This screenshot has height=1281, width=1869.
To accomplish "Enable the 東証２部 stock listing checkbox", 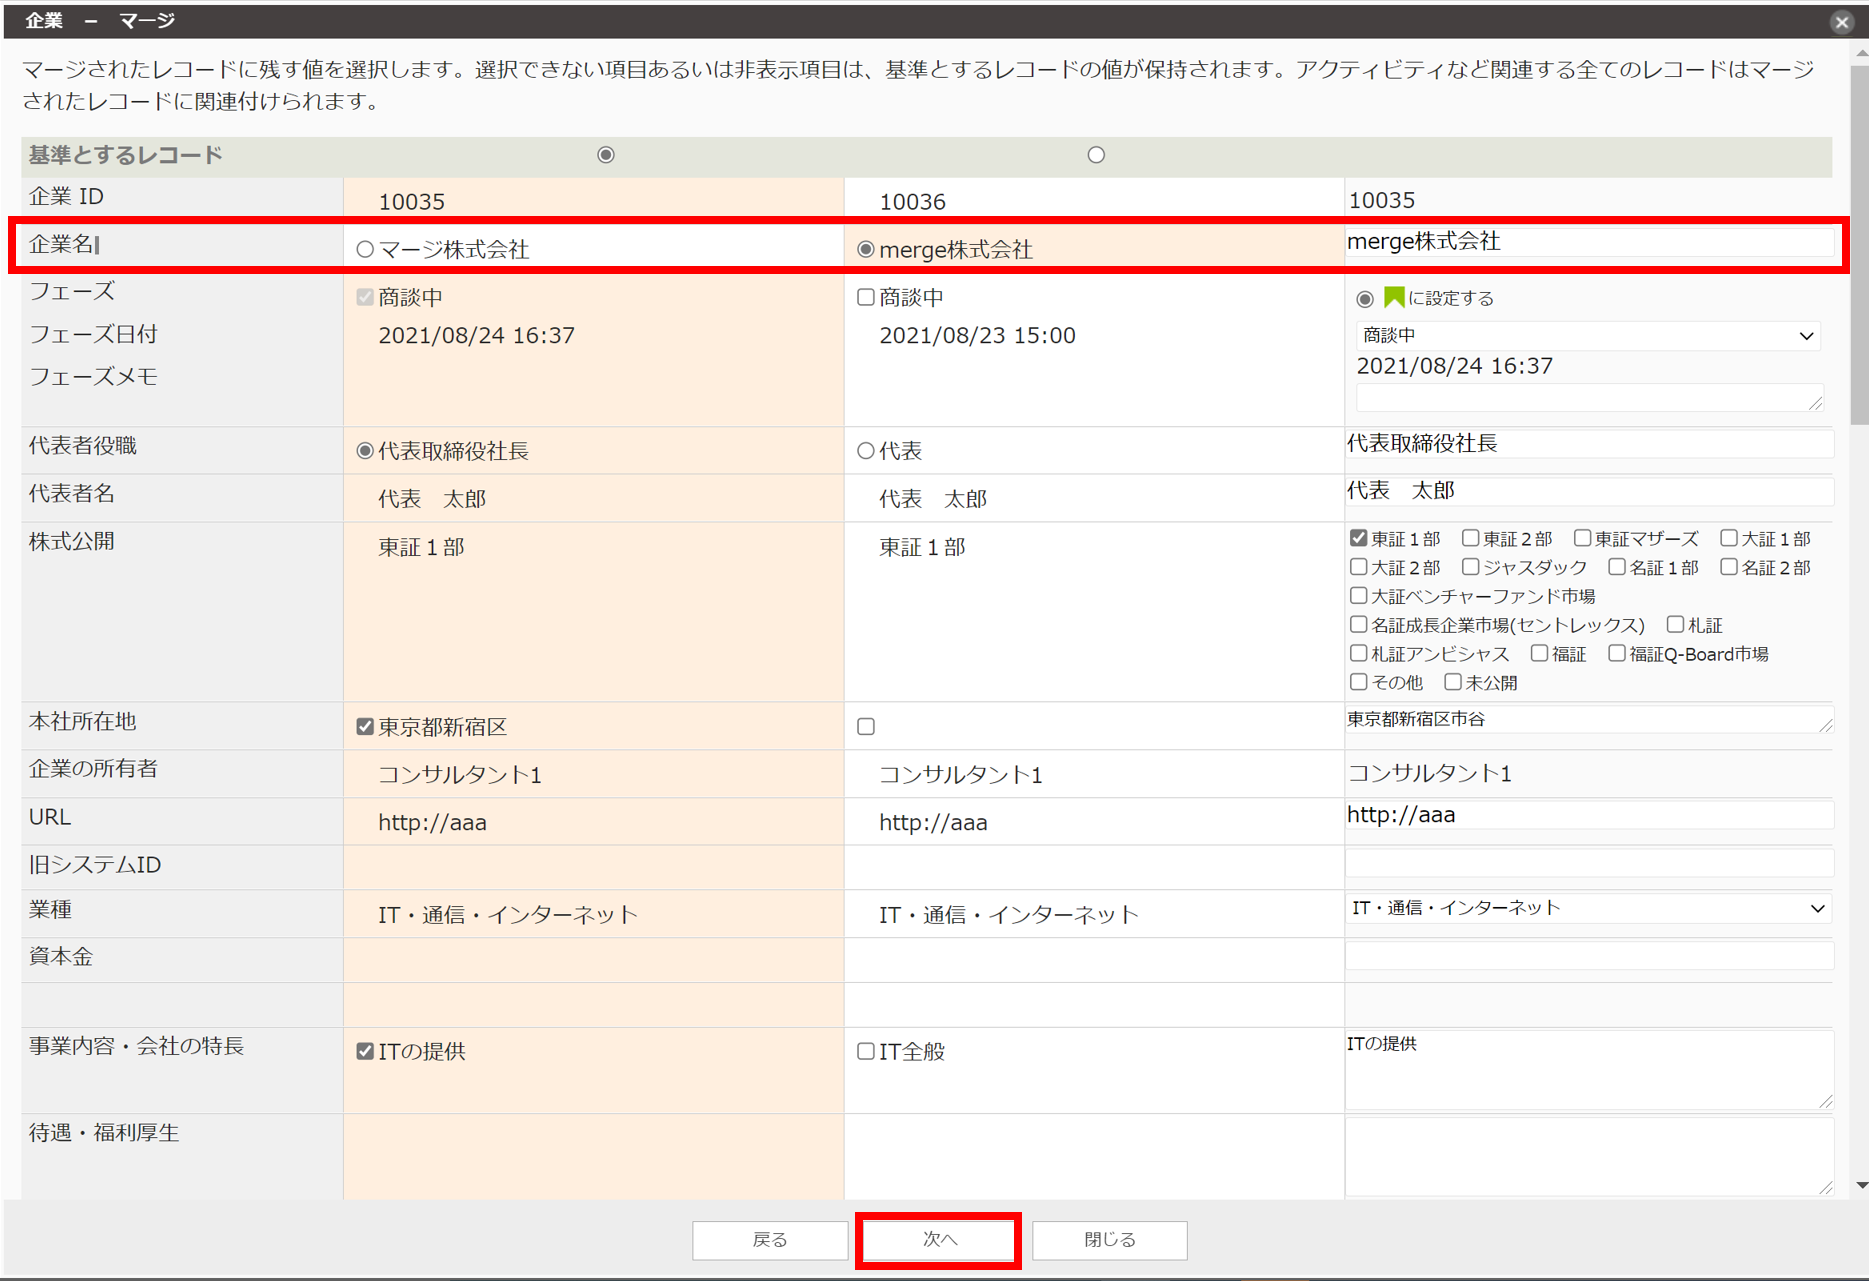I will click(1470, 539).
